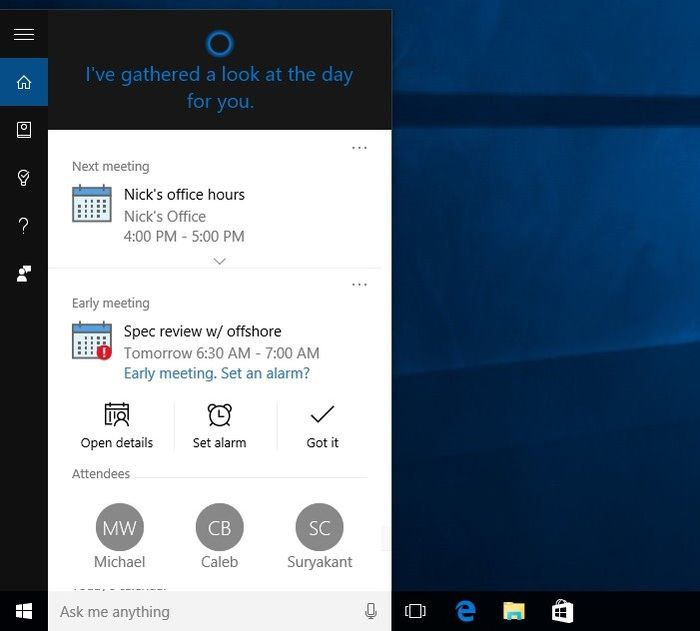Click 'Early meeting. Set an alarm?' link

(x=217, y=373)
